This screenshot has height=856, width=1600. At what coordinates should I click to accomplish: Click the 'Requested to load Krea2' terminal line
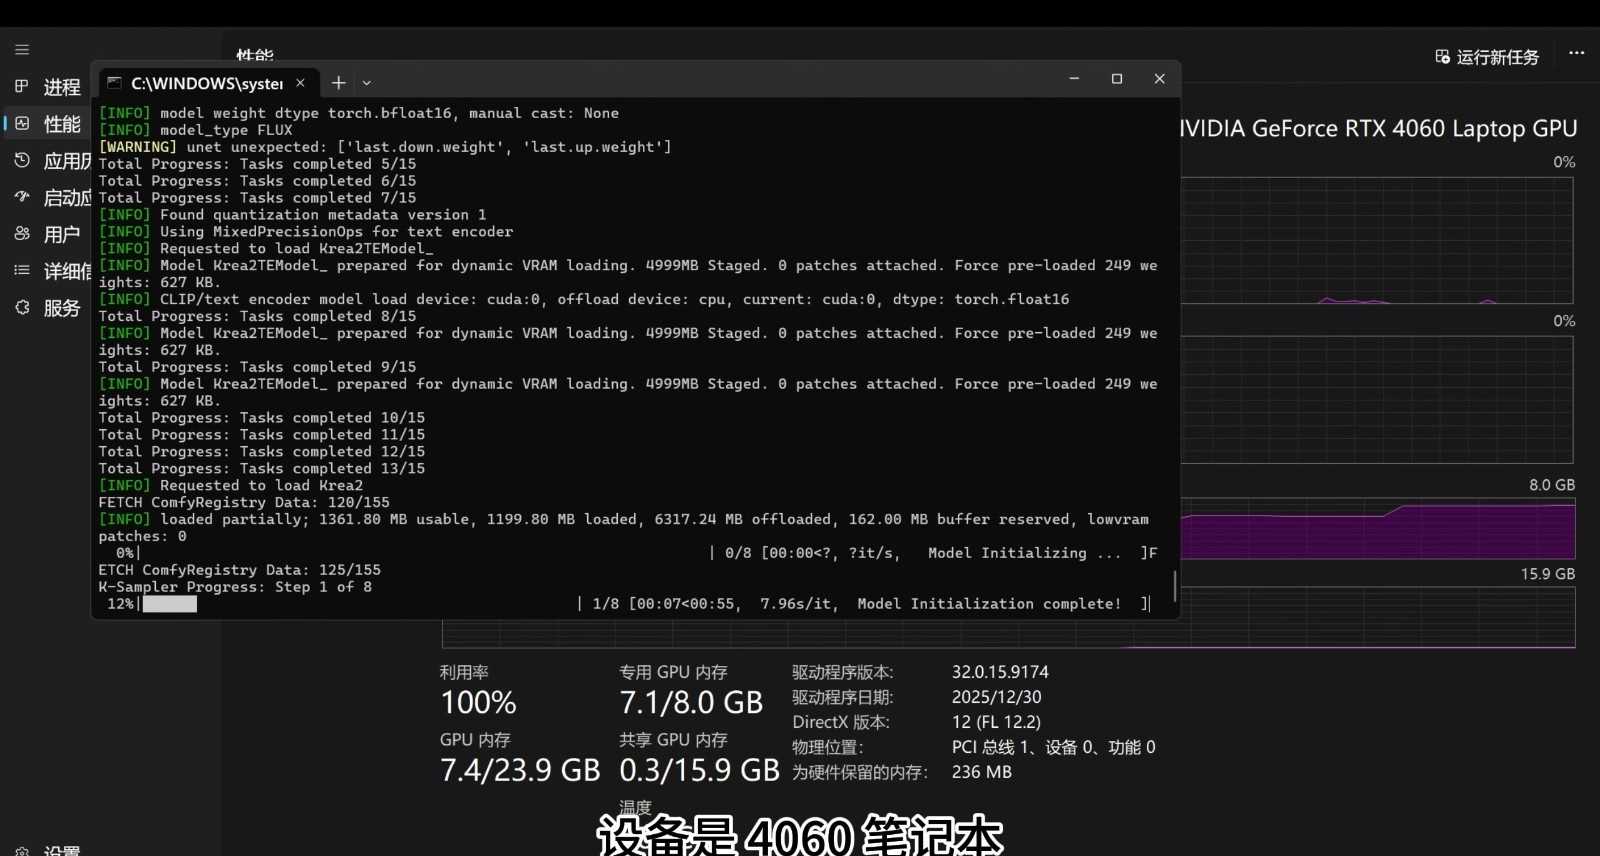[230, 485]
